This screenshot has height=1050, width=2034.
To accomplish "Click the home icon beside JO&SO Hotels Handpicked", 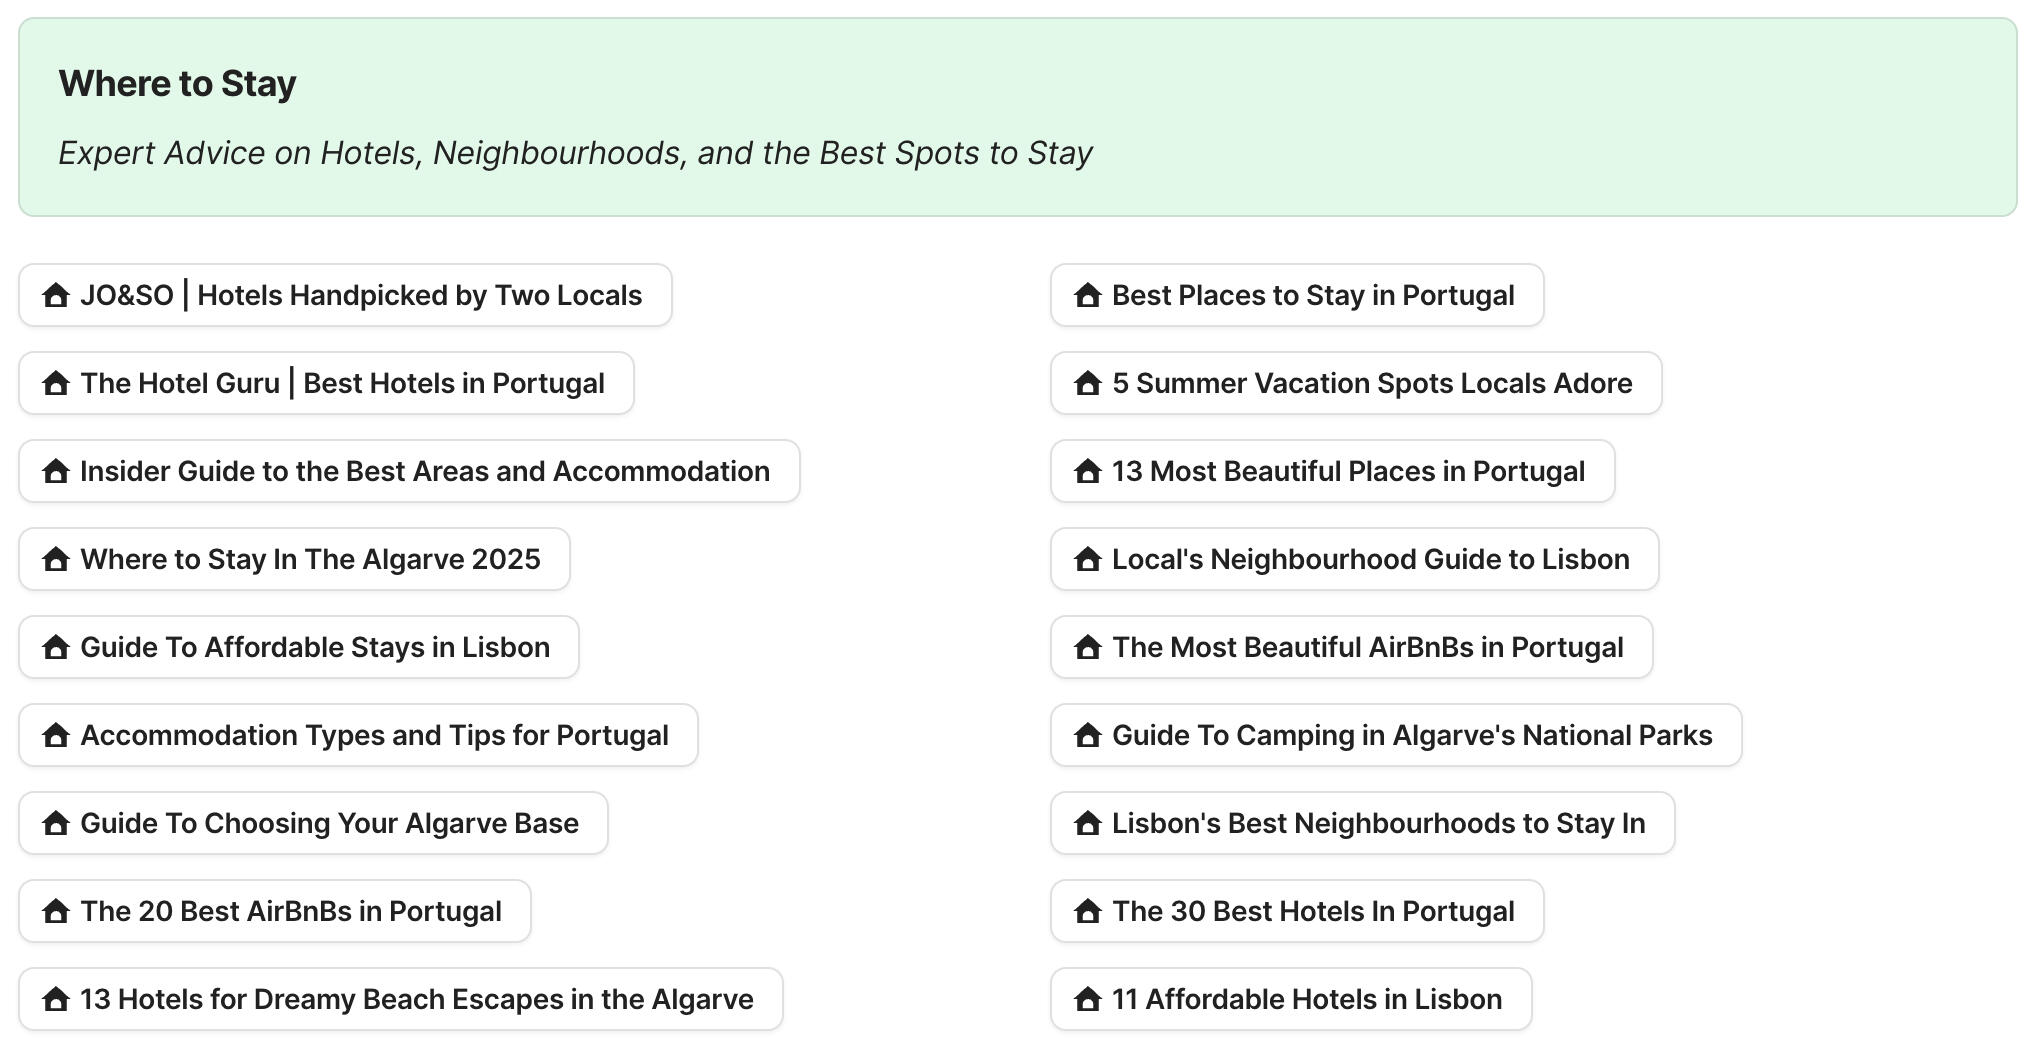I will click(55, 295).
